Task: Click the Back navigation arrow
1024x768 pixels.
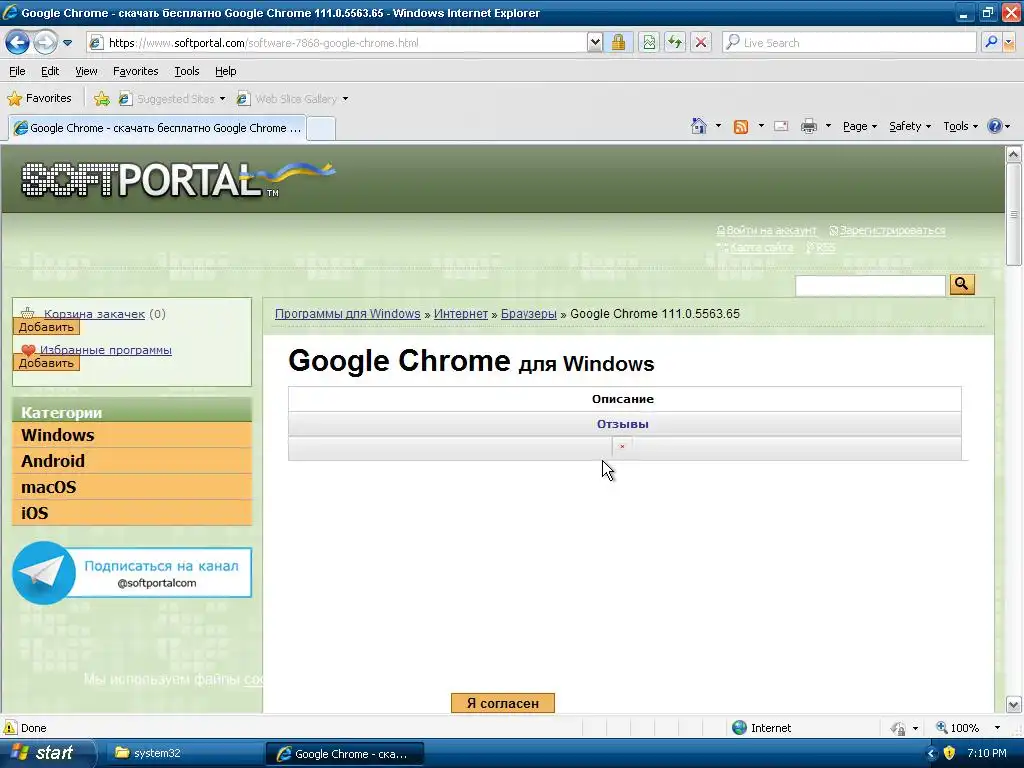Action: [18, 43]
